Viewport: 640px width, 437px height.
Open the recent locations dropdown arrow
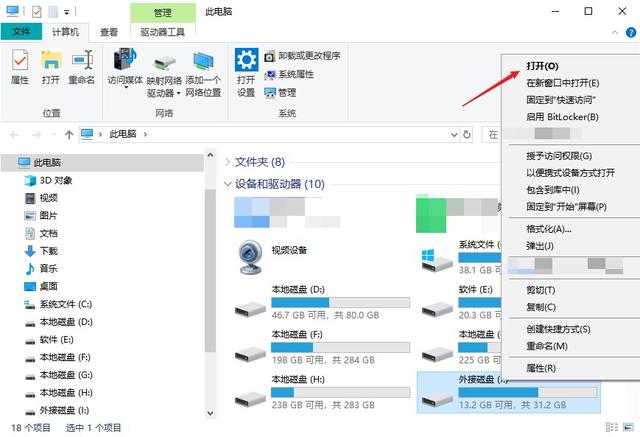(53, 135)
